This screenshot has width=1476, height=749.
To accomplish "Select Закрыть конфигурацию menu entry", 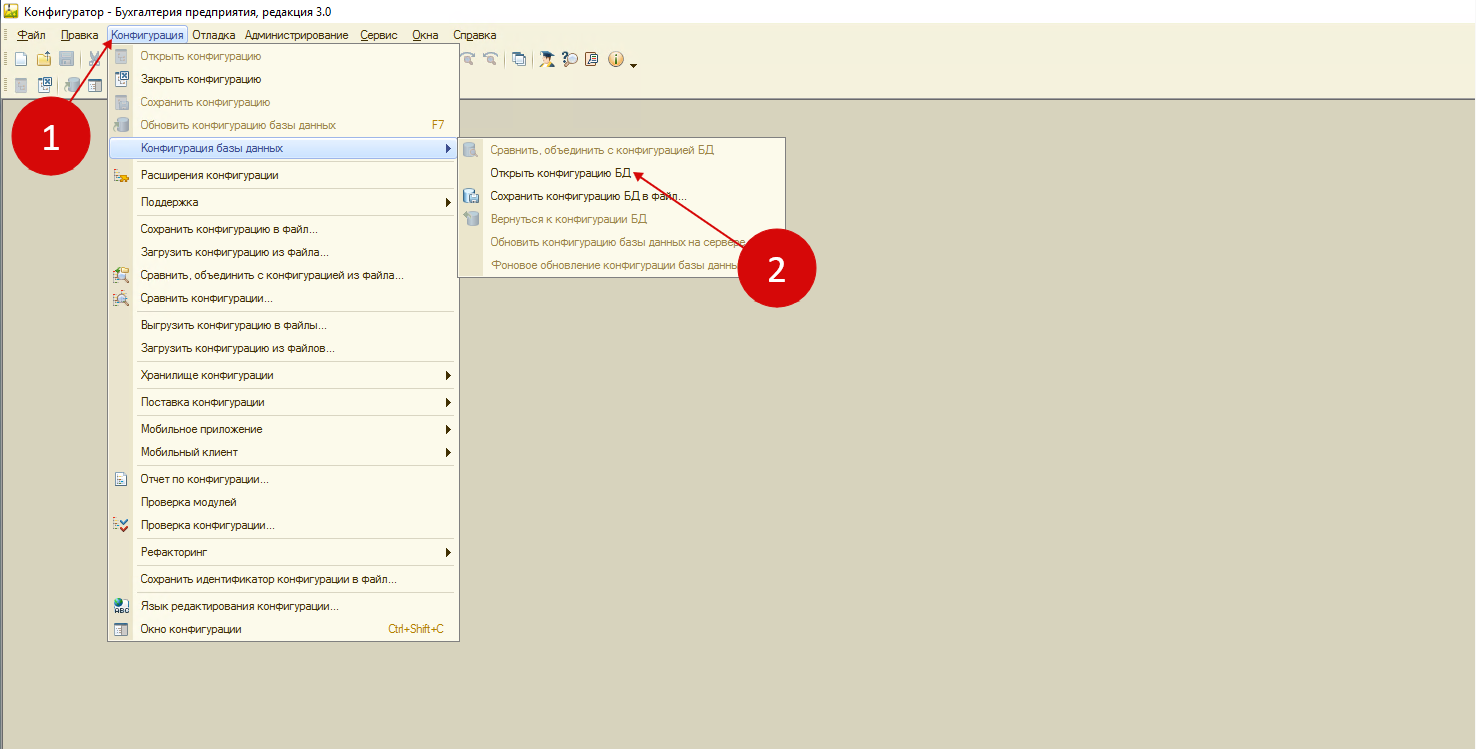I will pos(284,79).
